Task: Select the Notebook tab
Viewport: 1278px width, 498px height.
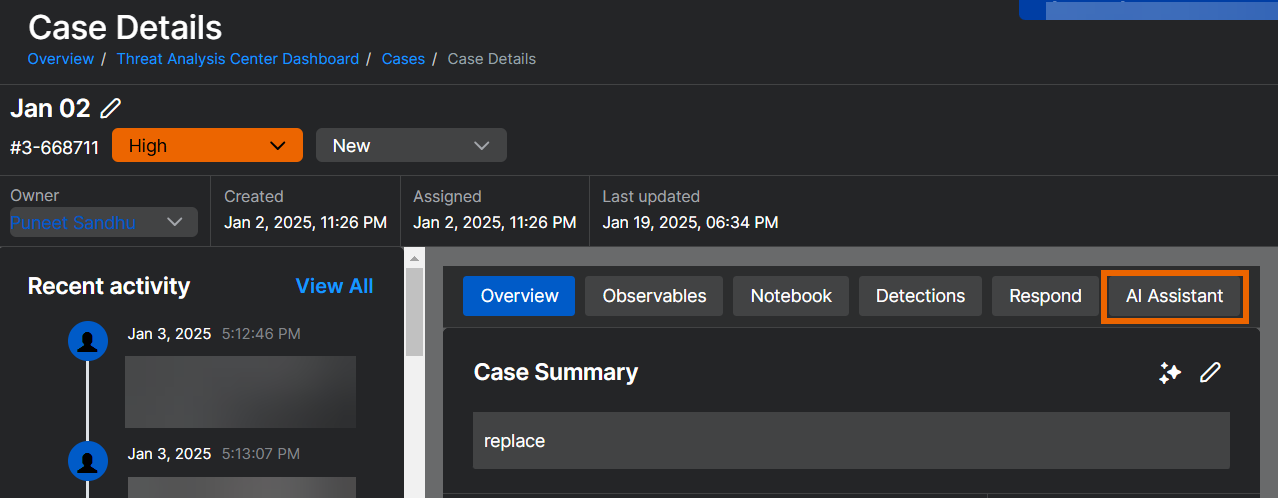Action: click(791, 296)
